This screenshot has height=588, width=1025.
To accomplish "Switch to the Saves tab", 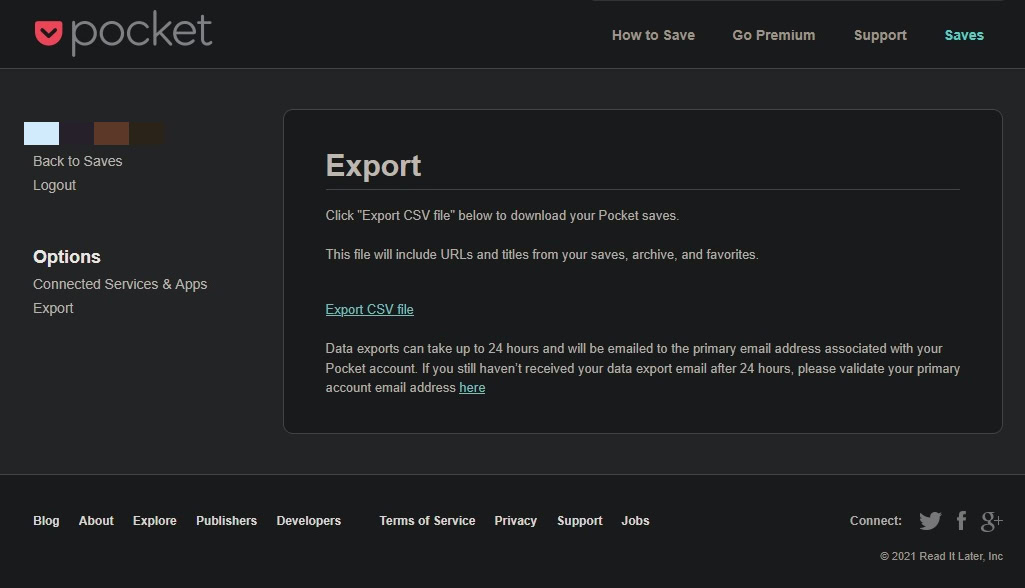I will (964, 35).
